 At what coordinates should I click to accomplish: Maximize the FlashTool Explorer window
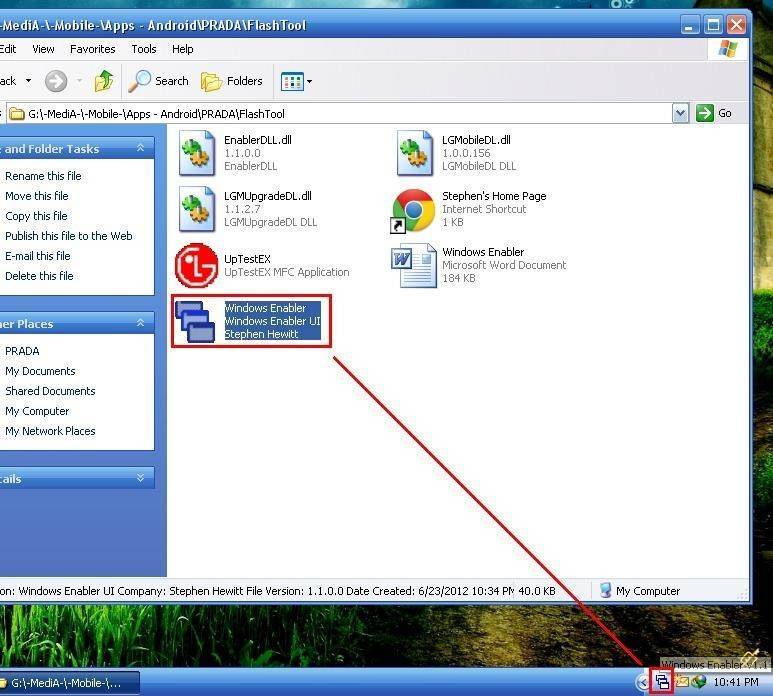point(713,25)
